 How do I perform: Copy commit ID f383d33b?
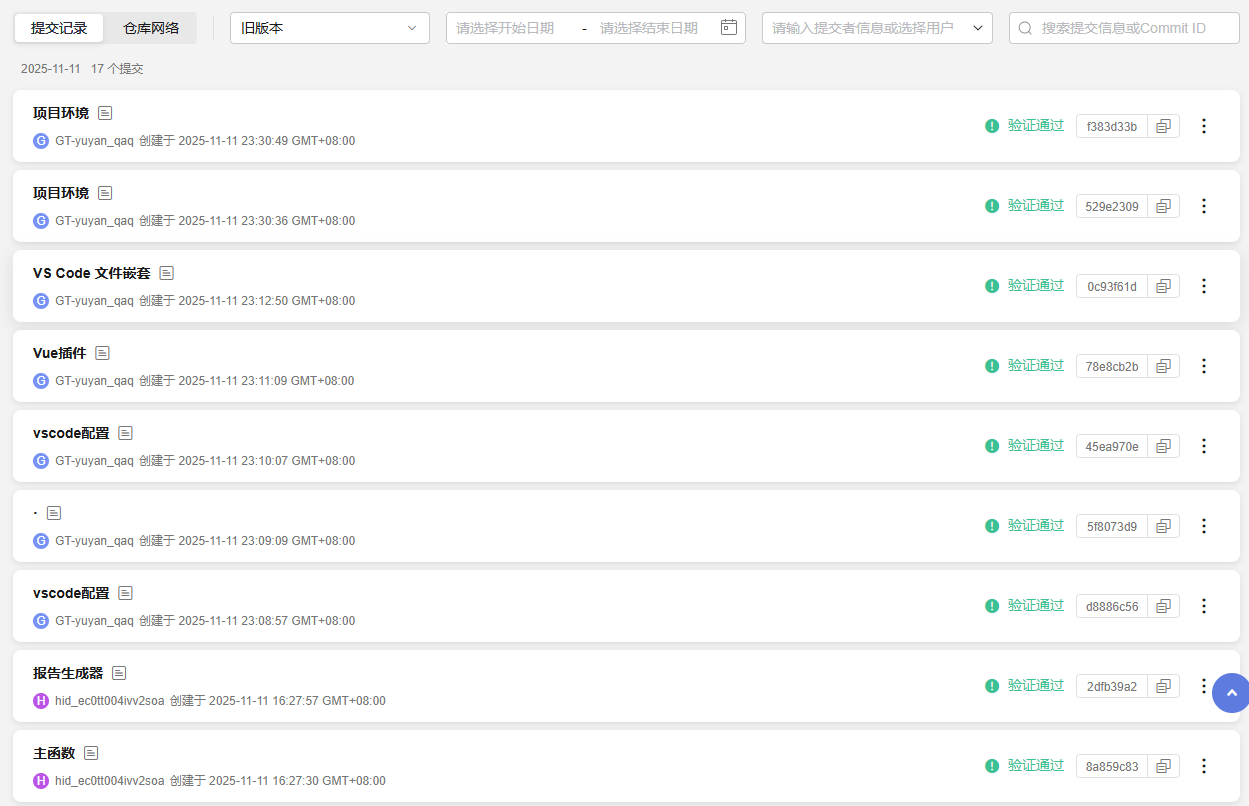[x=1163, y=126]
